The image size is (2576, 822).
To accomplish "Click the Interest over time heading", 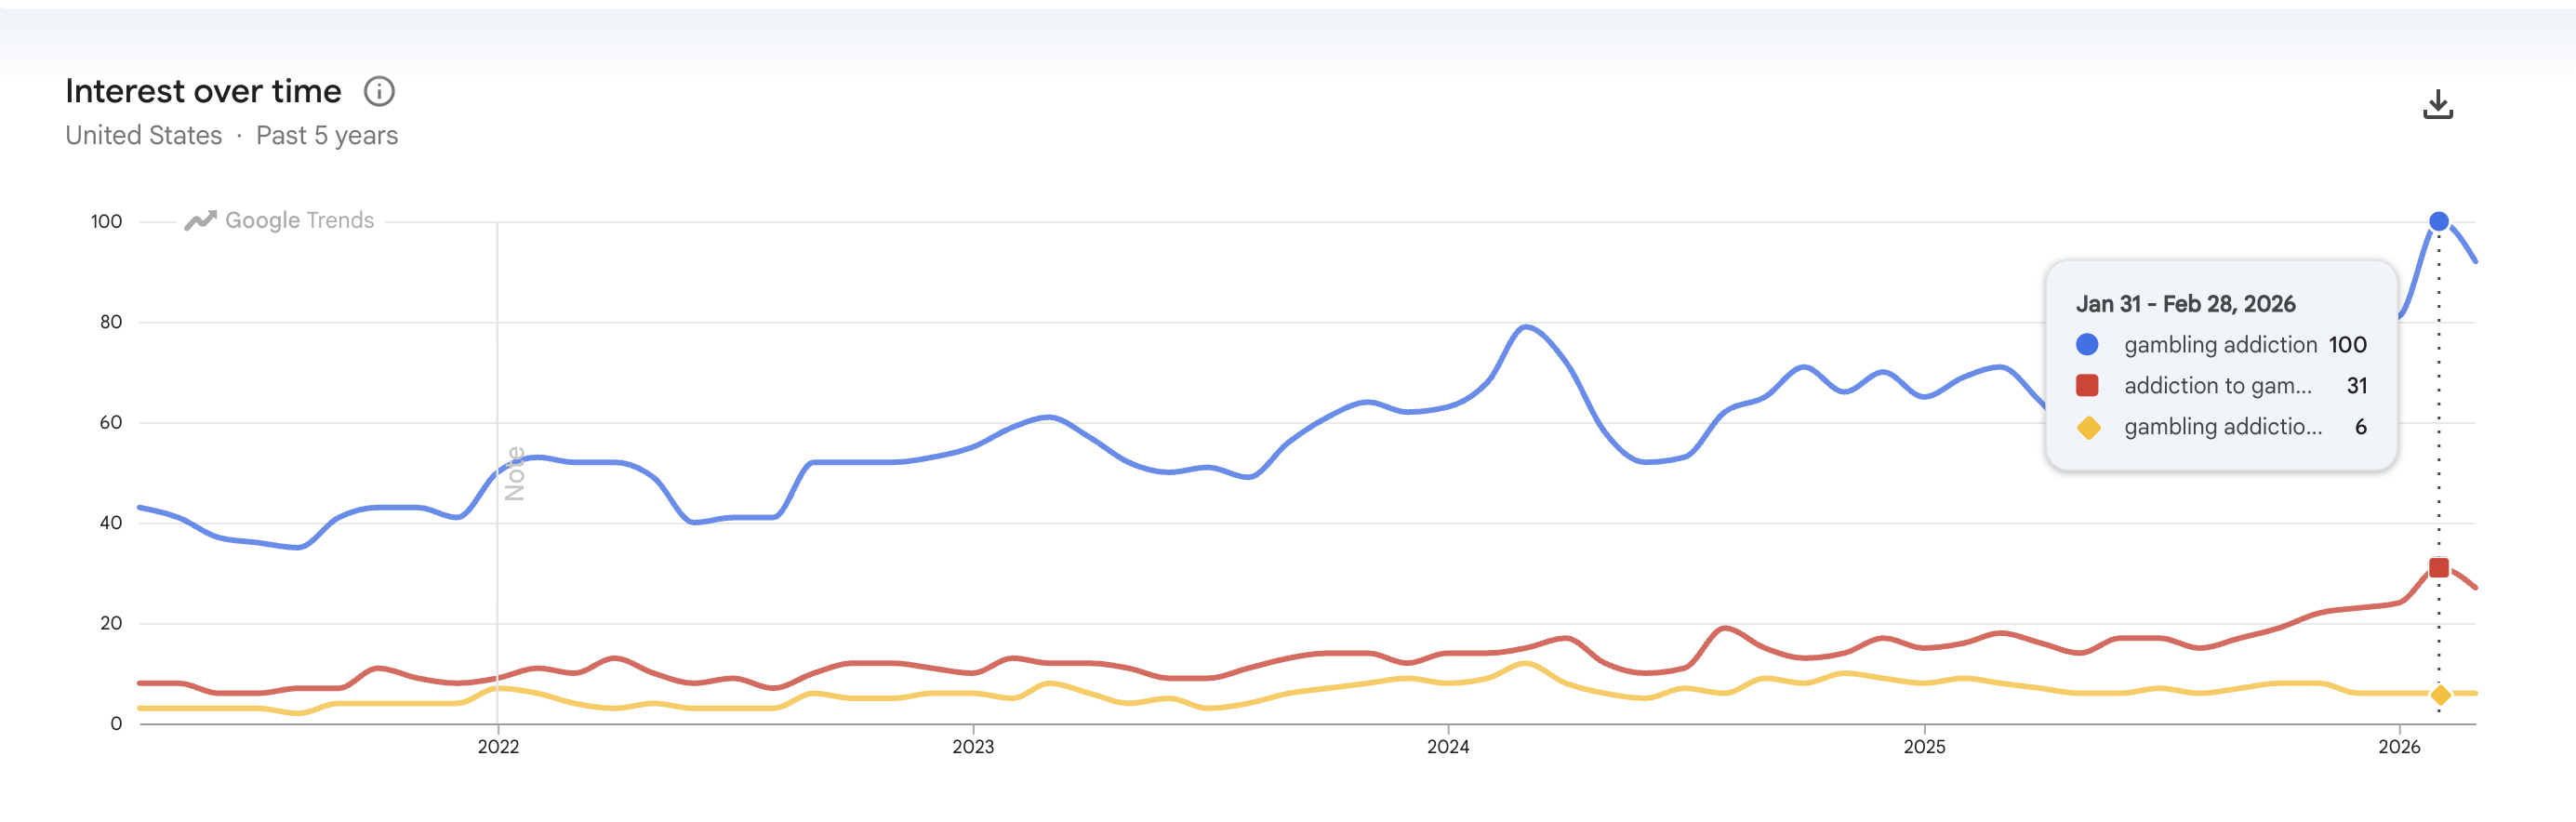I will click(x=202, y=90).
